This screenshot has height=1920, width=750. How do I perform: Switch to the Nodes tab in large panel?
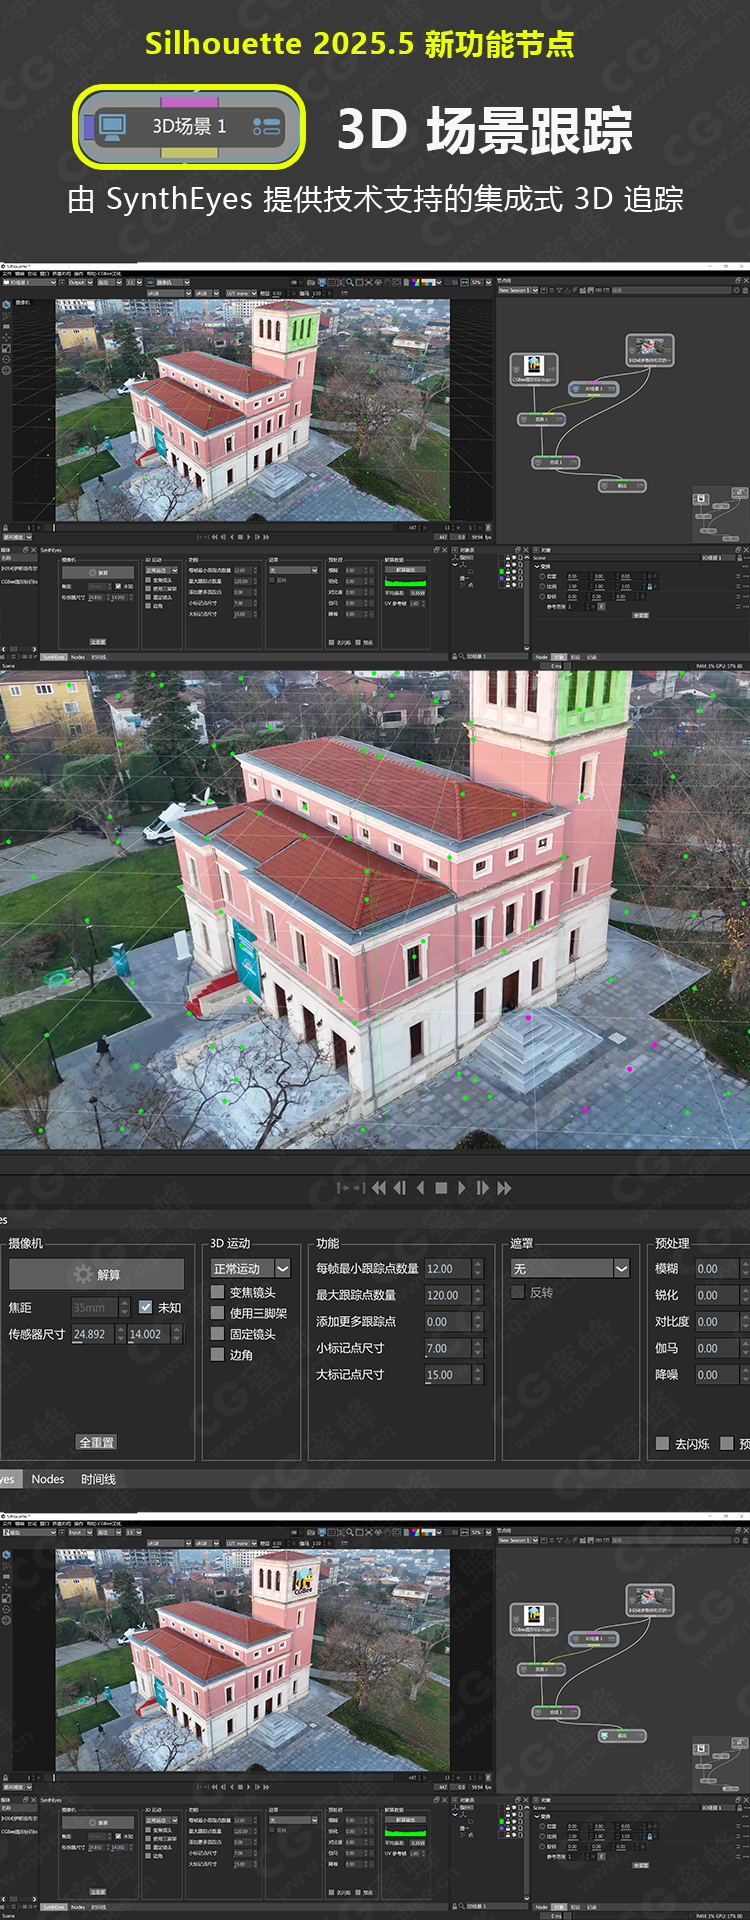pyautogui.click(x=47, y=1479)
